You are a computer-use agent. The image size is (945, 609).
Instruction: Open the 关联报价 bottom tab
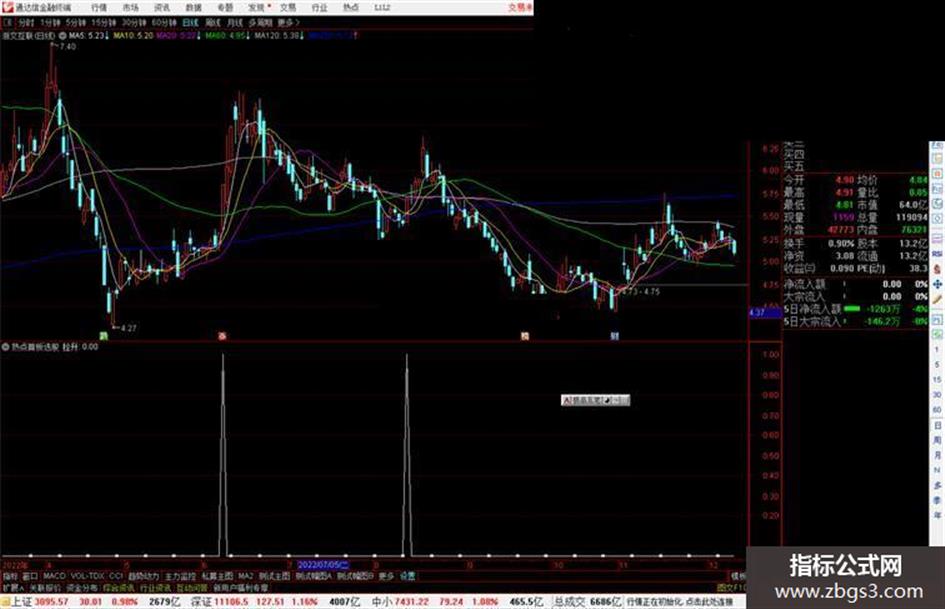45,587
